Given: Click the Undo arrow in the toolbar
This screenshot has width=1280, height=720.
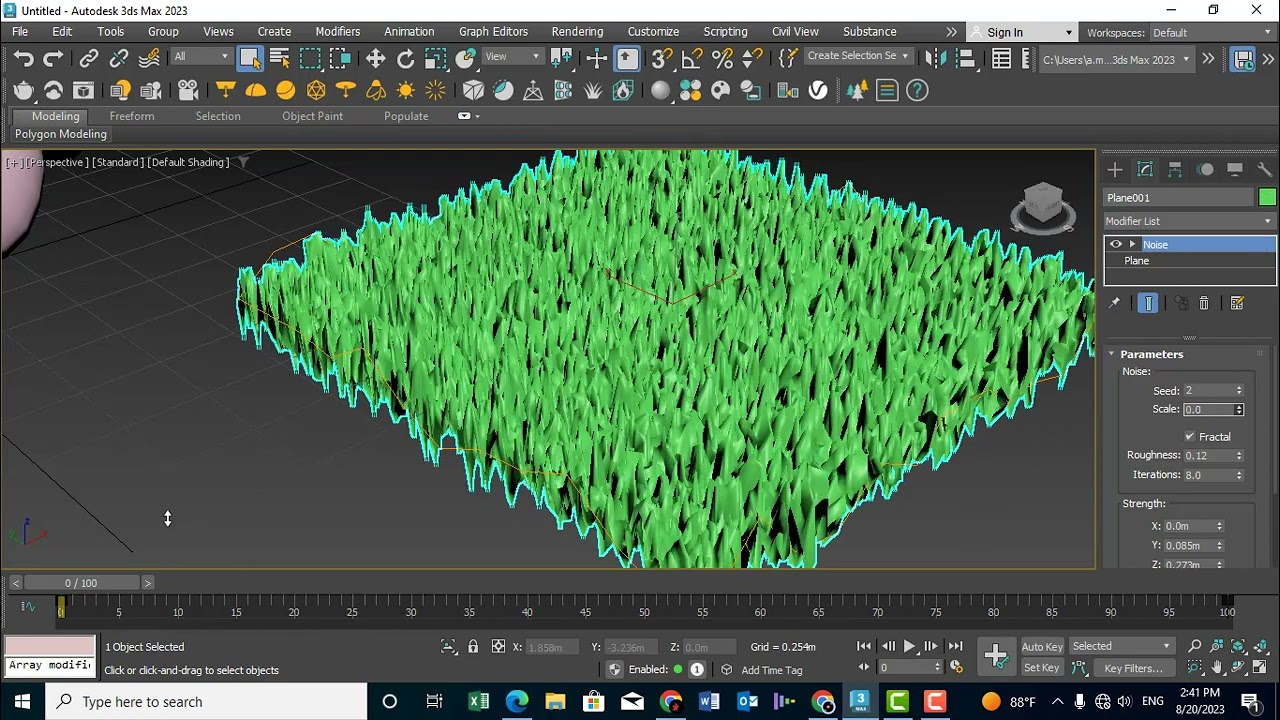Looking at the screenshot, I should click(24, 59).
